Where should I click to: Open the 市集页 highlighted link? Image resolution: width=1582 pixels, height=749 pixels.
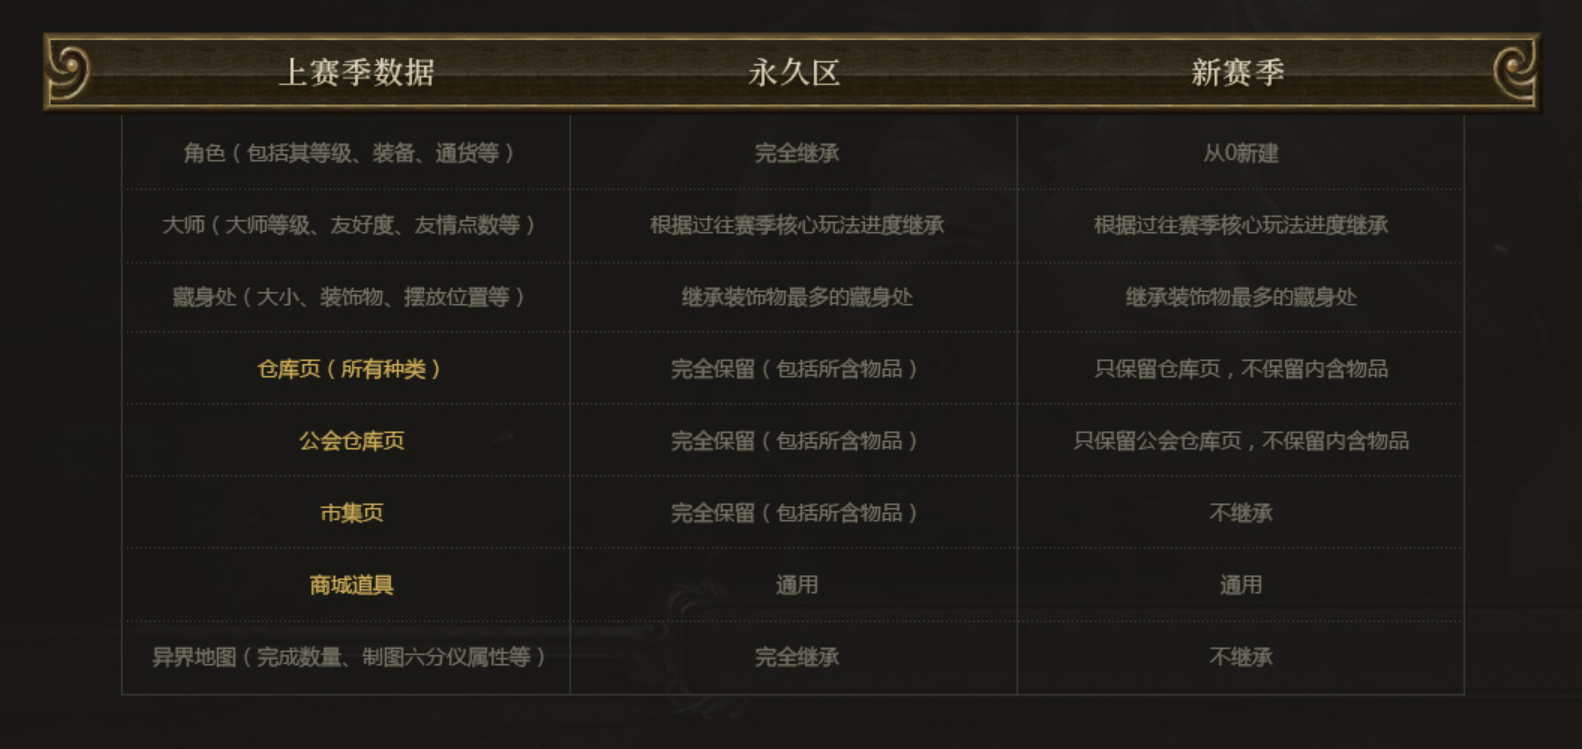(351, 513)
